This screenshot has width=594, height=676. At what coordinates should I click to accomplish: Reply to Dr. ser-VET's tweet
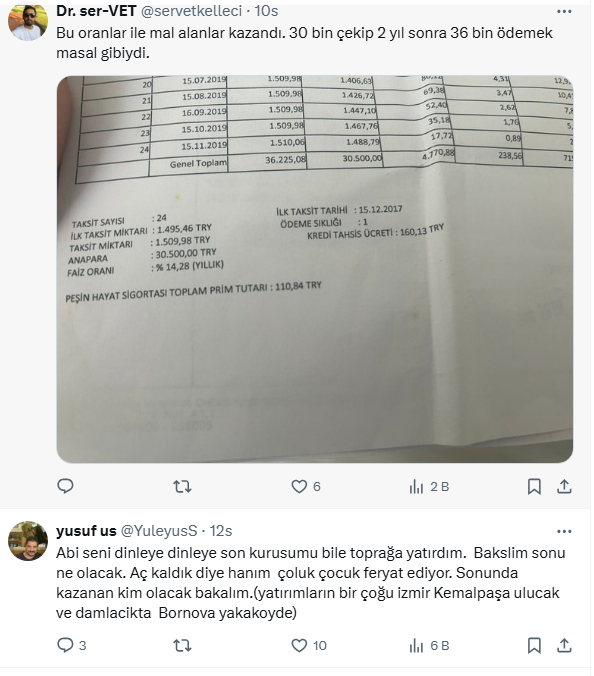[x=66, y=486]
